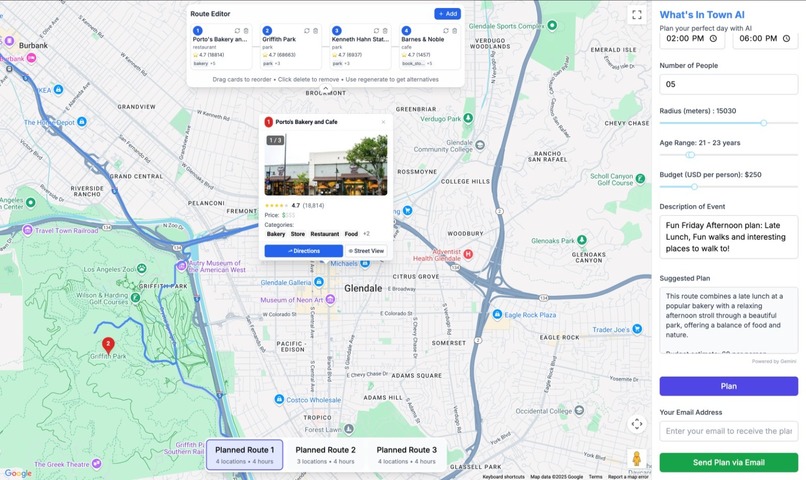Edit the Description of Event text box
Image resolution: width=806 pixels, height=480 pixels.
(728, 237)
